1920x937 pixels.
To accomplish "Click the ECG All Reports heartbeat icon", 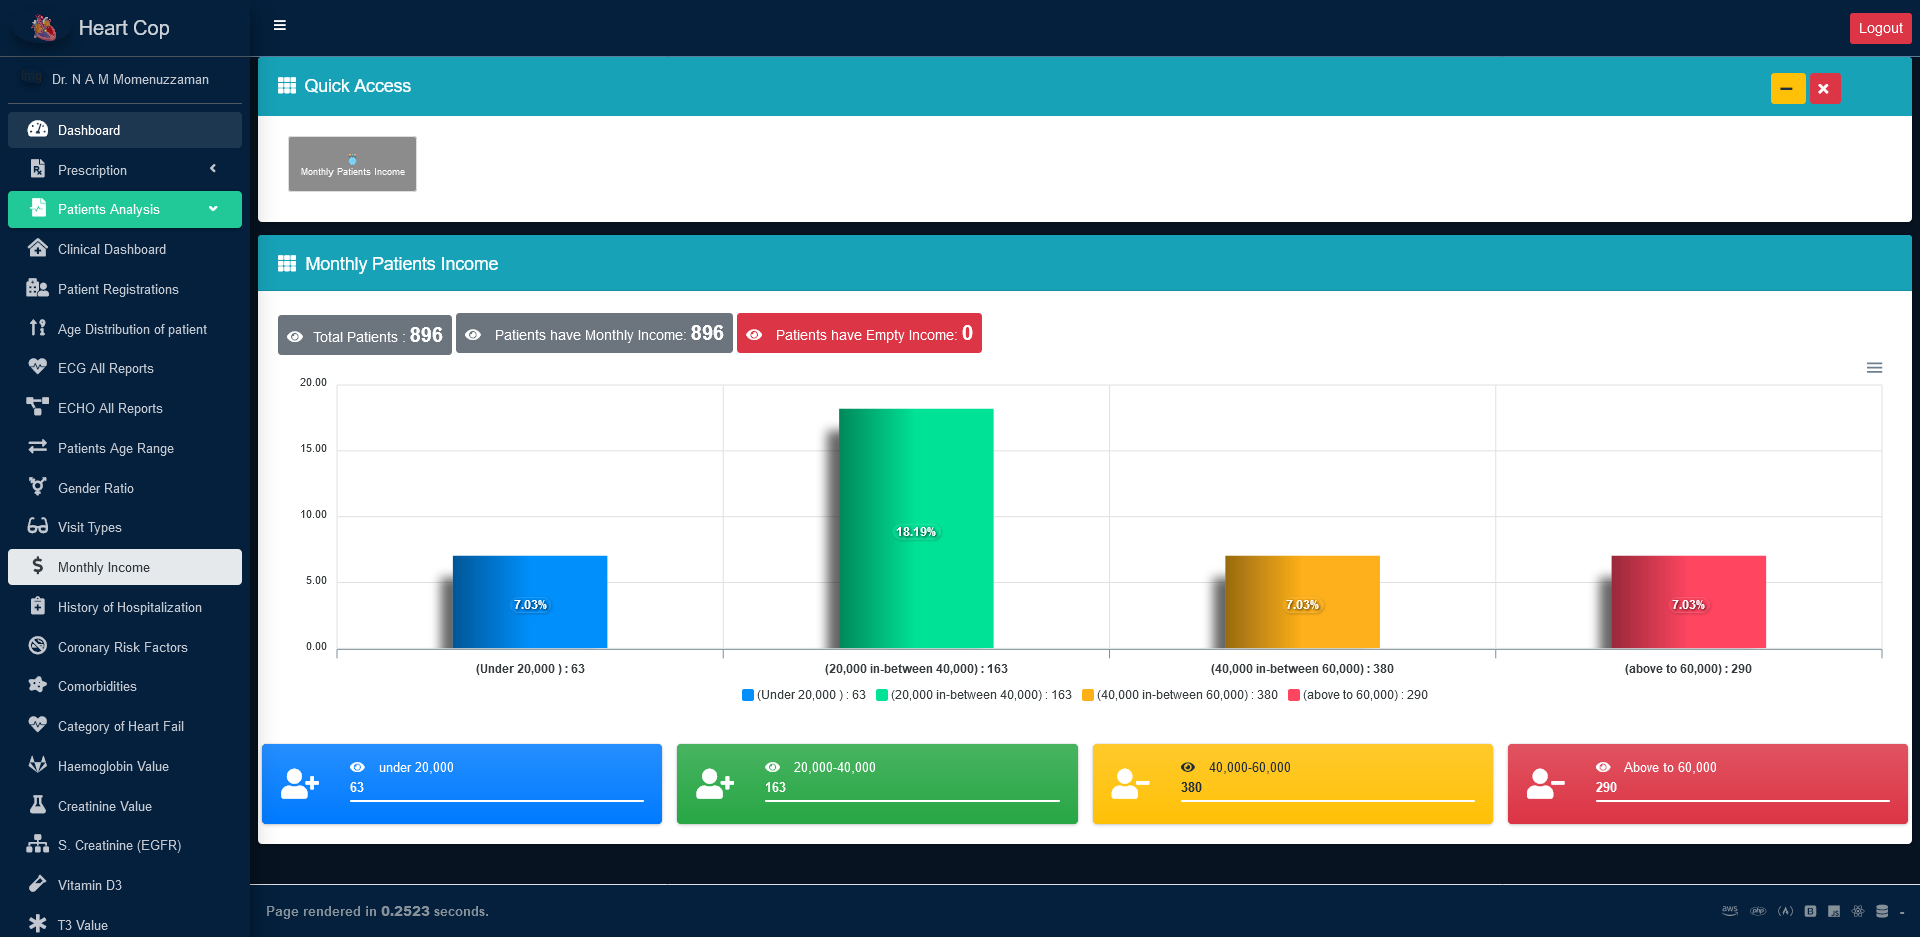I will pos(38,367).
